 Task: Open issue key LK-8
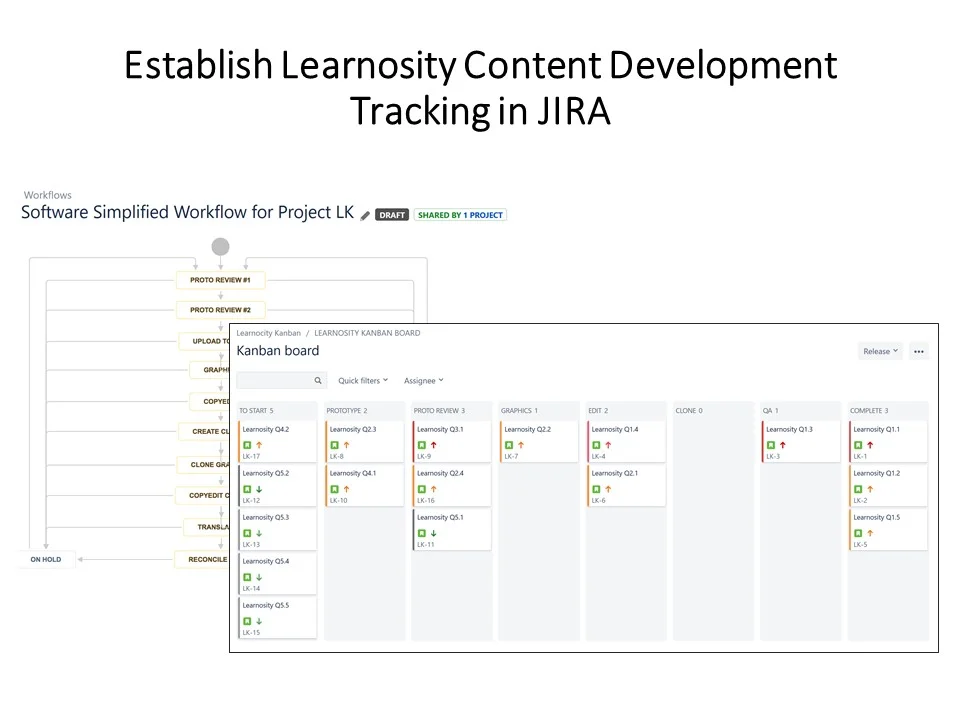pos(337,457)
